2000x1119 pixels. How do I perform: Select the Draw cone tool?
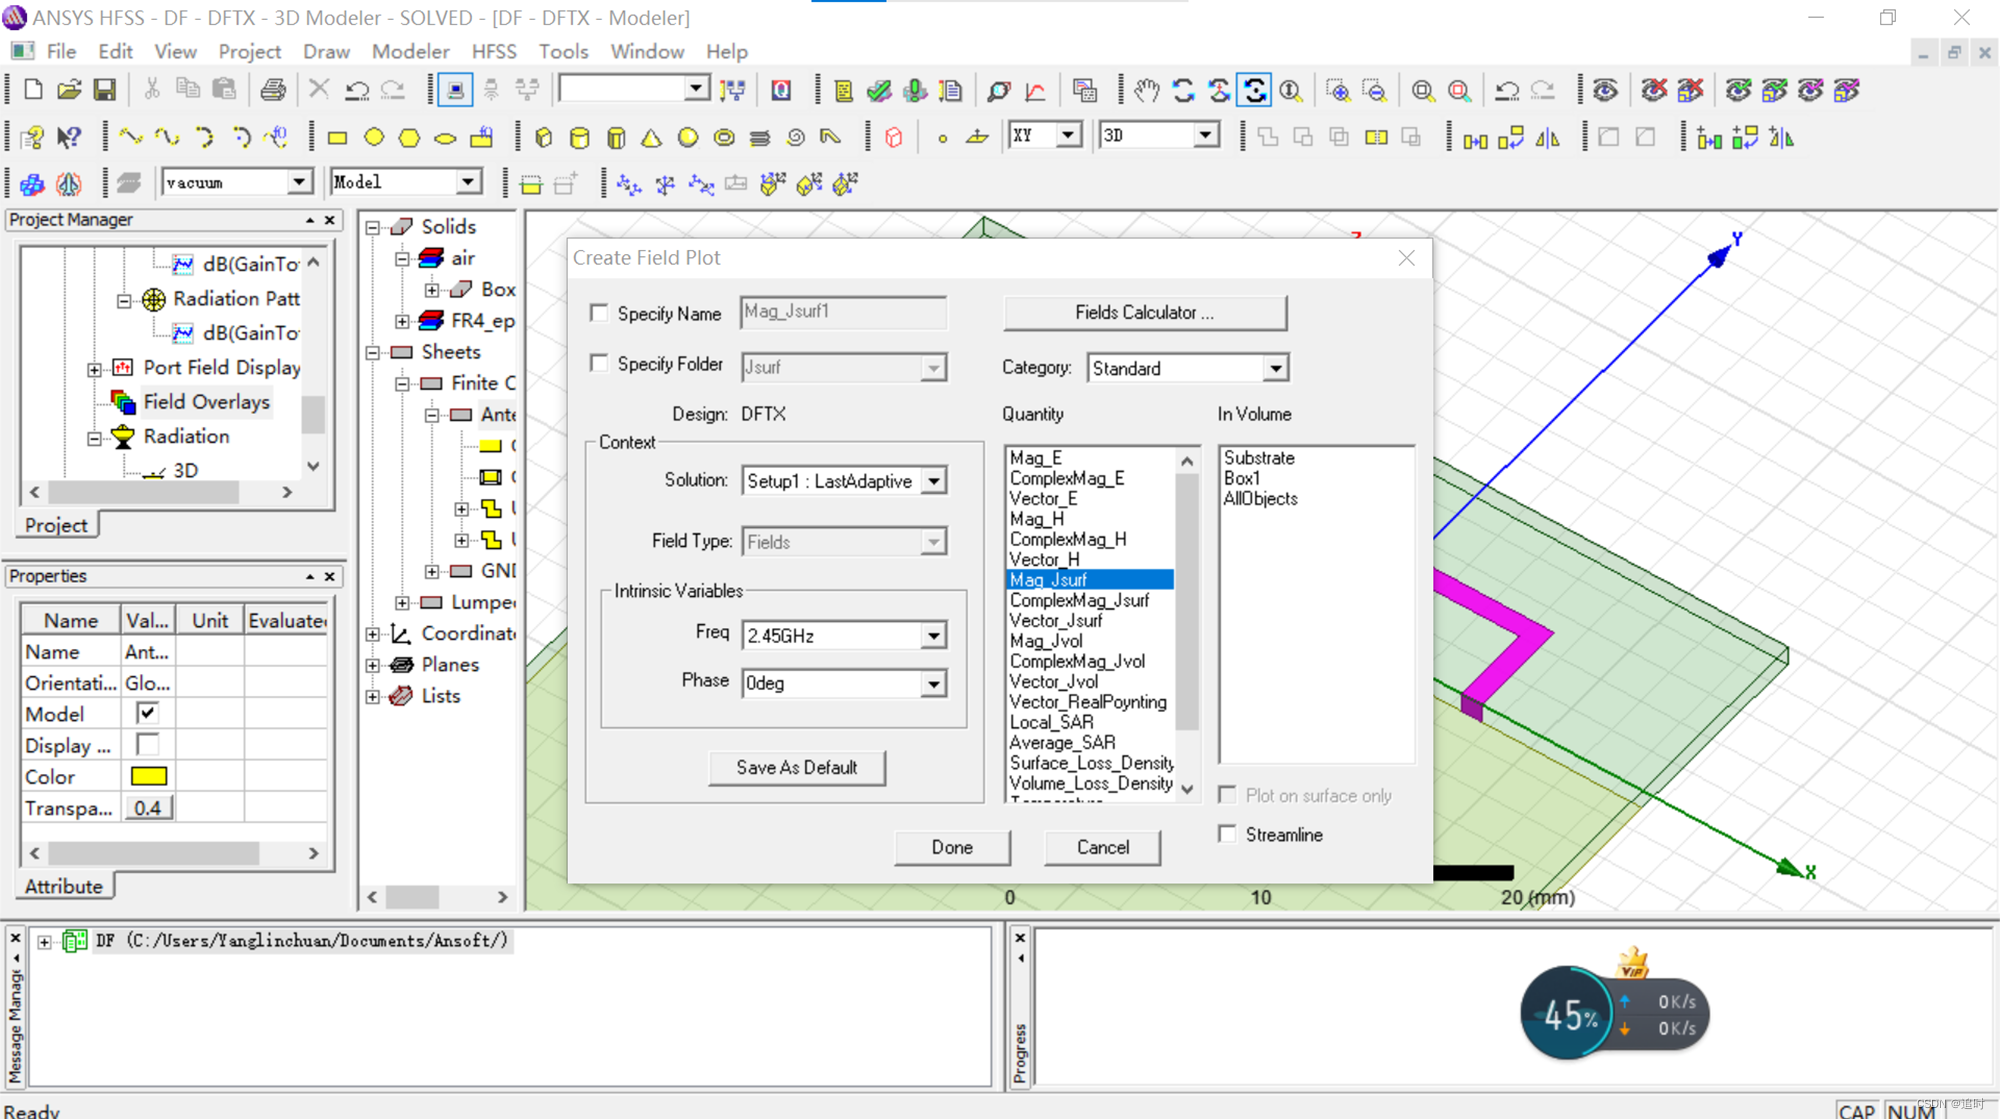pyautogui.click(x=651, y=137)
